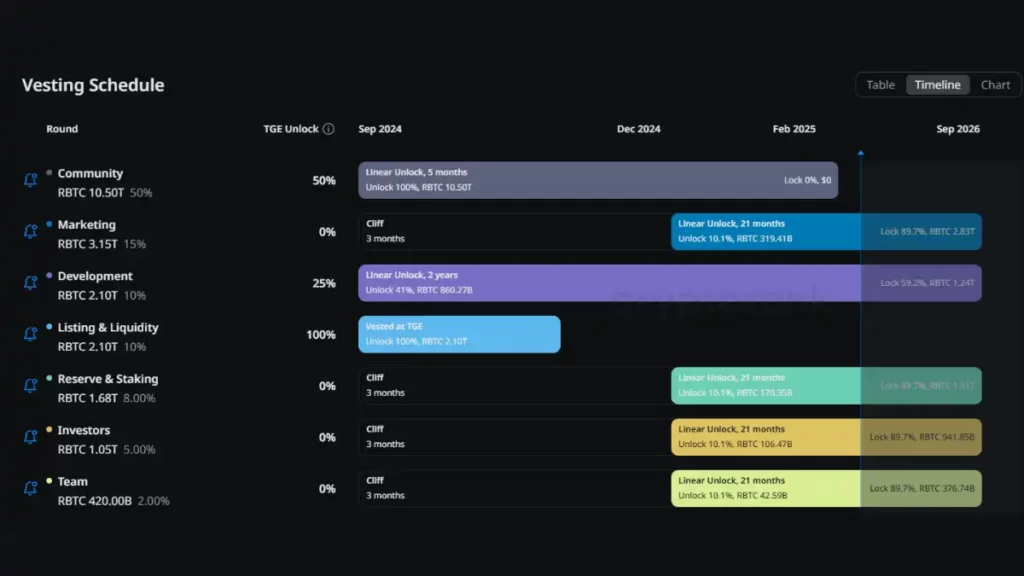Click the Round column header

tap(62, 129)
